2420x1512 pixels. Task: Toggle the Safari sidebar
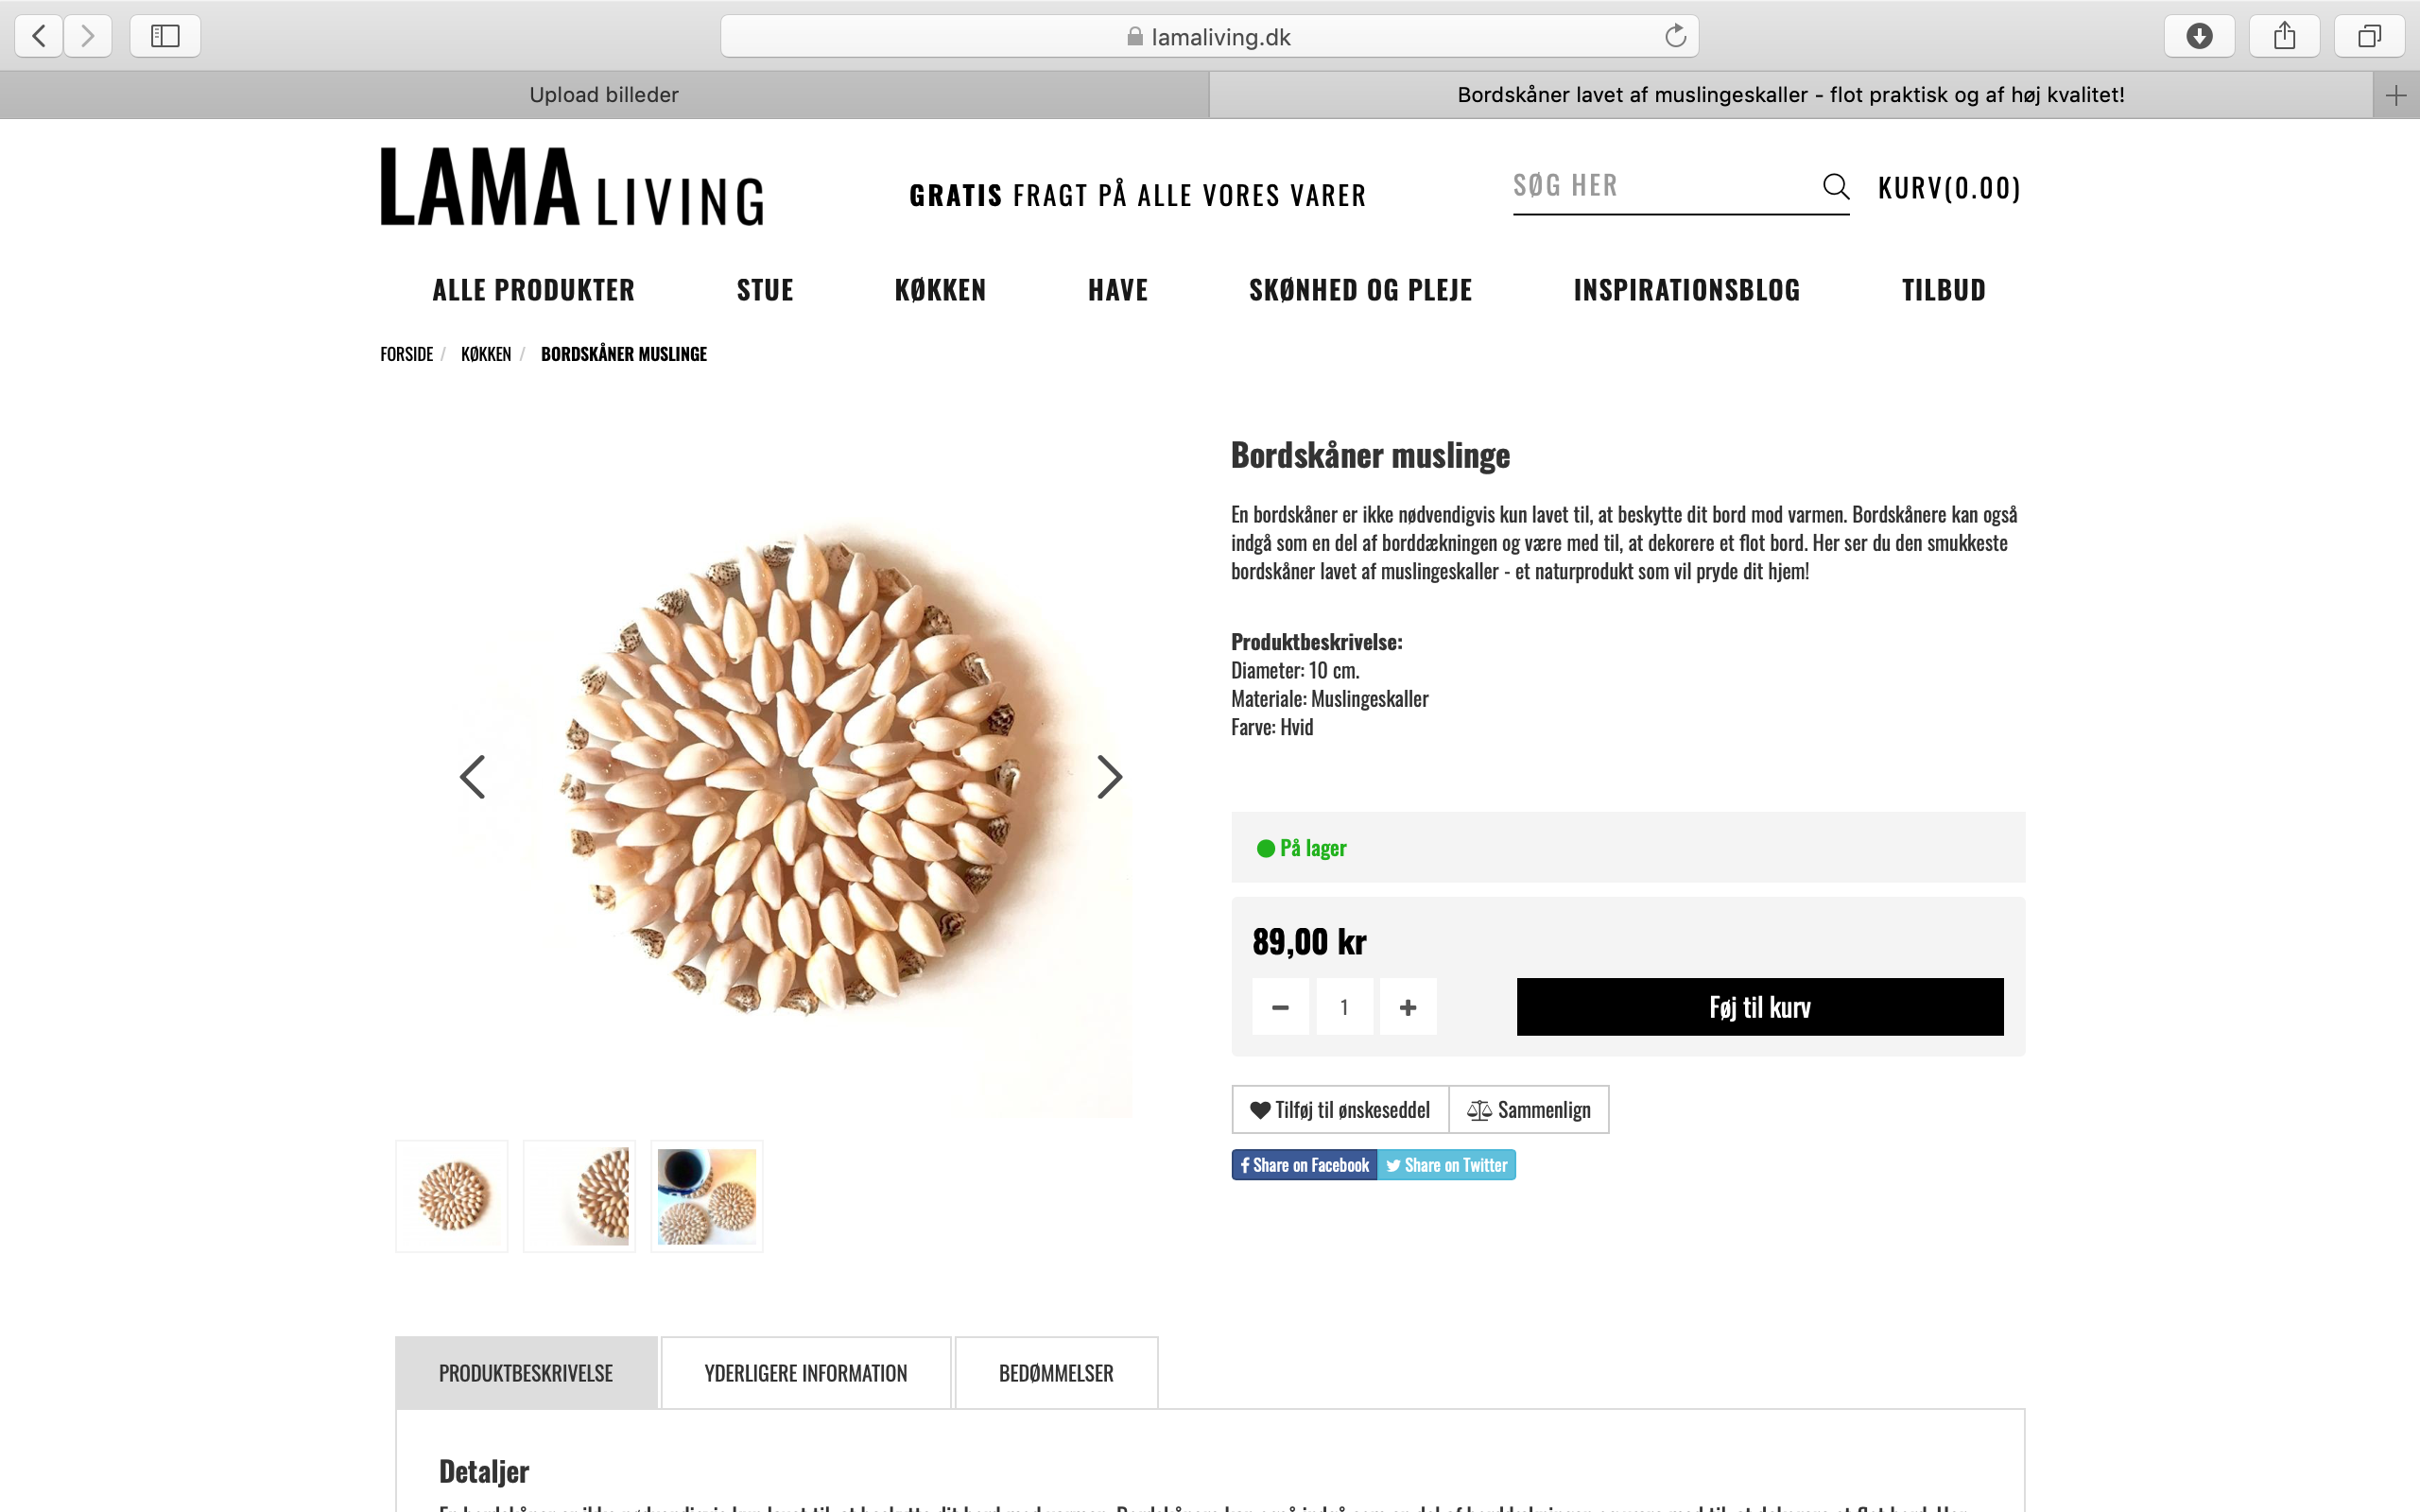click(165, 37)
